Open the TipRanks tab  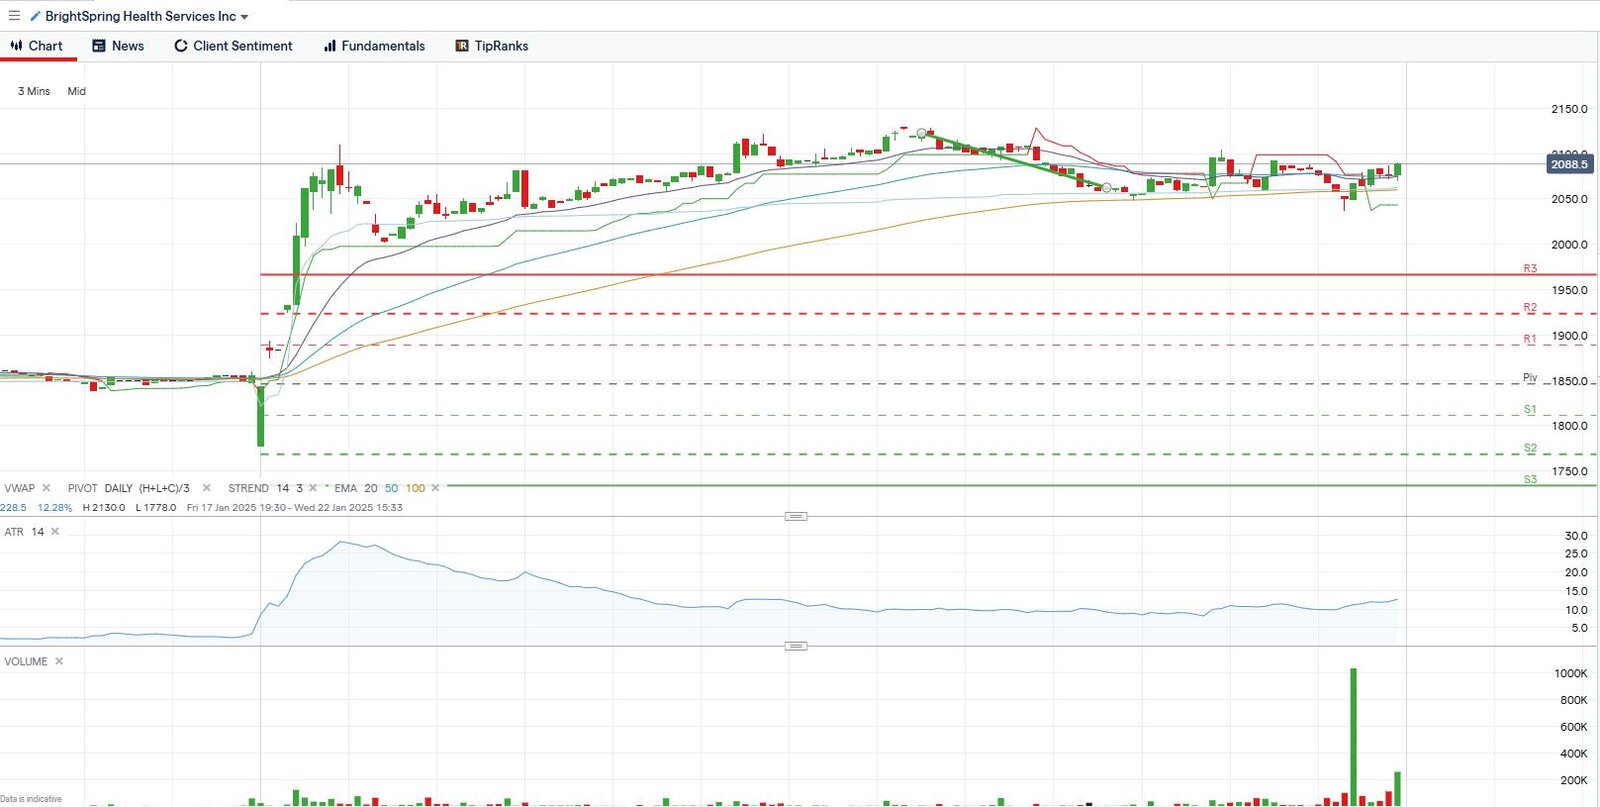point(491,46)
